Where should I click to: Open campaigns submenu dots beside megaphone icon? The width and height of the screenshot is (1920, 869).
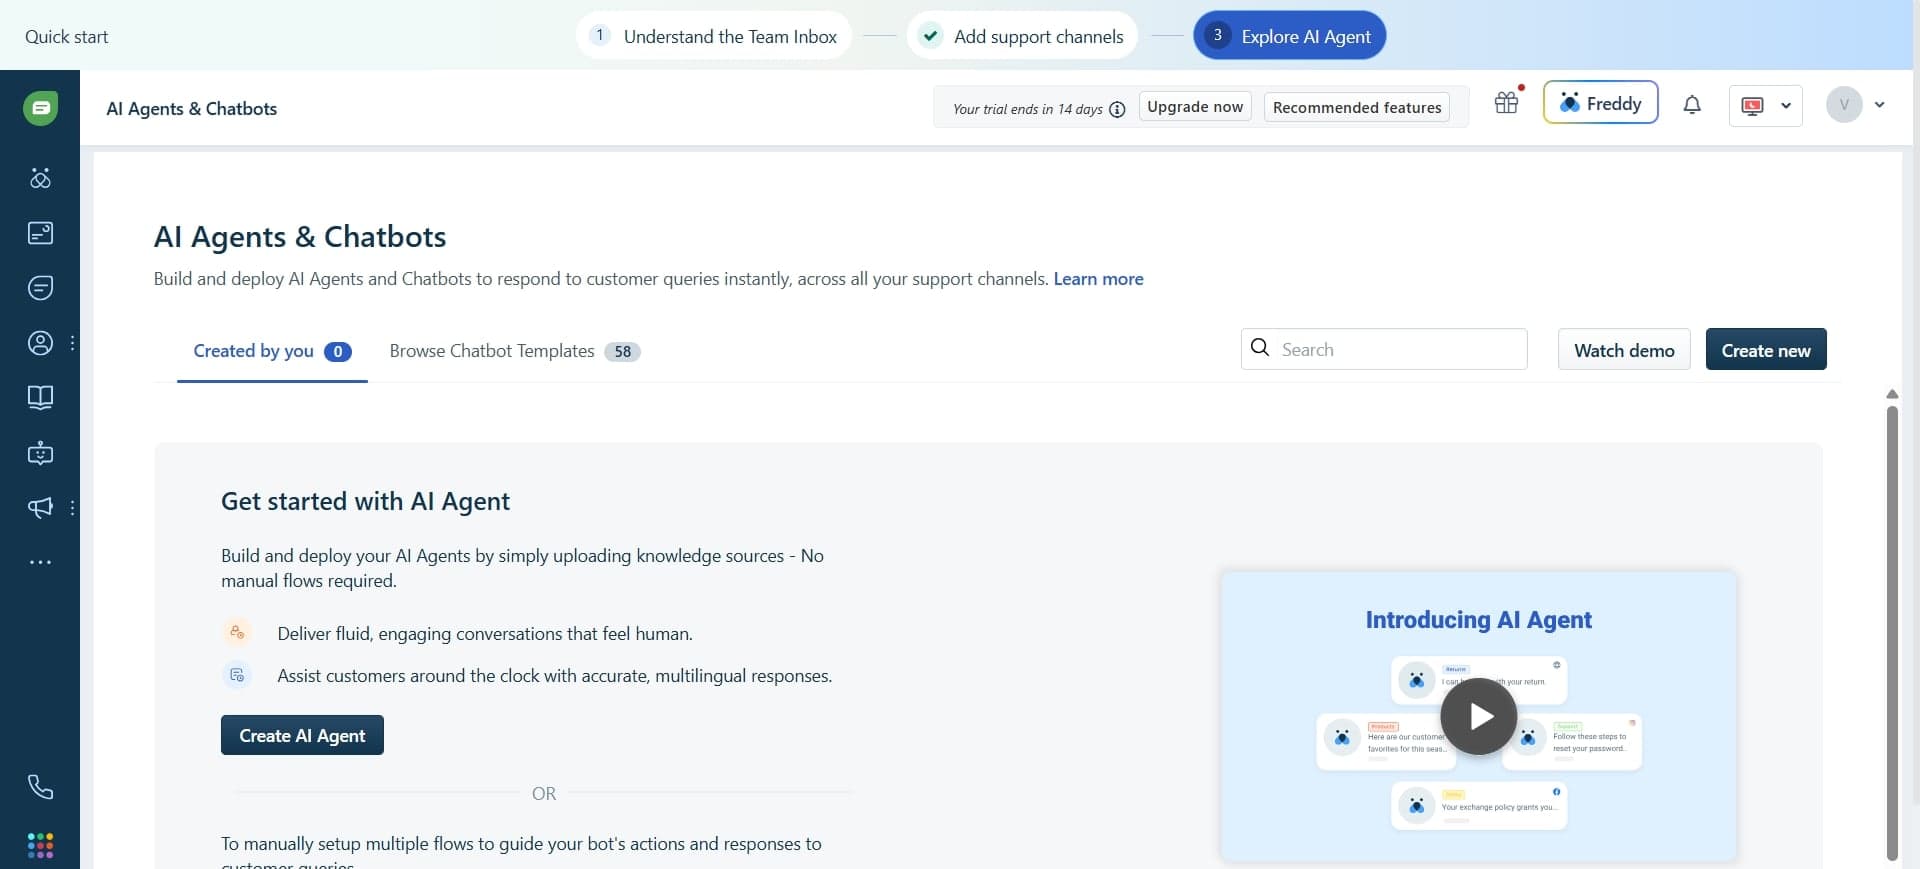point(73,508)
